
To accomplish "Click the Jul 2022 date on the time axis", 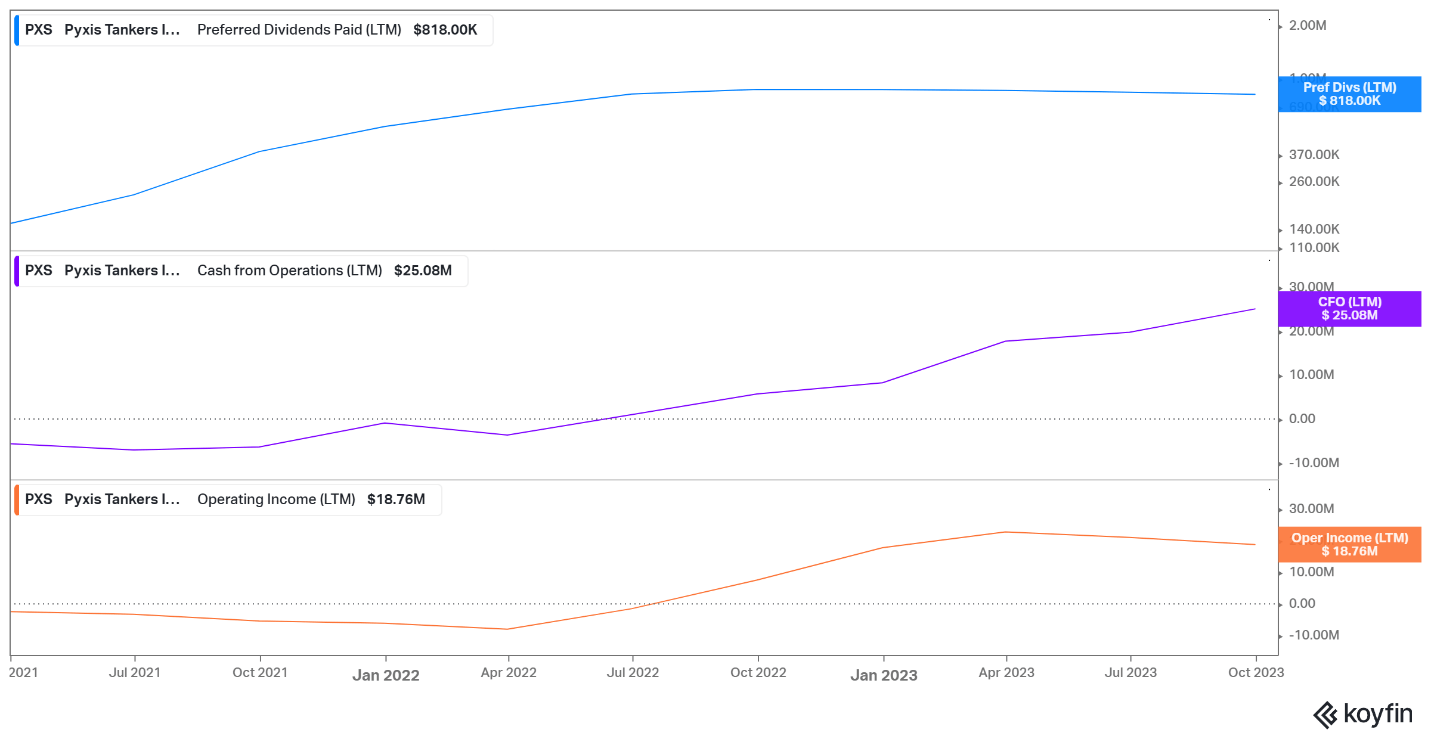I will (632, 673).
